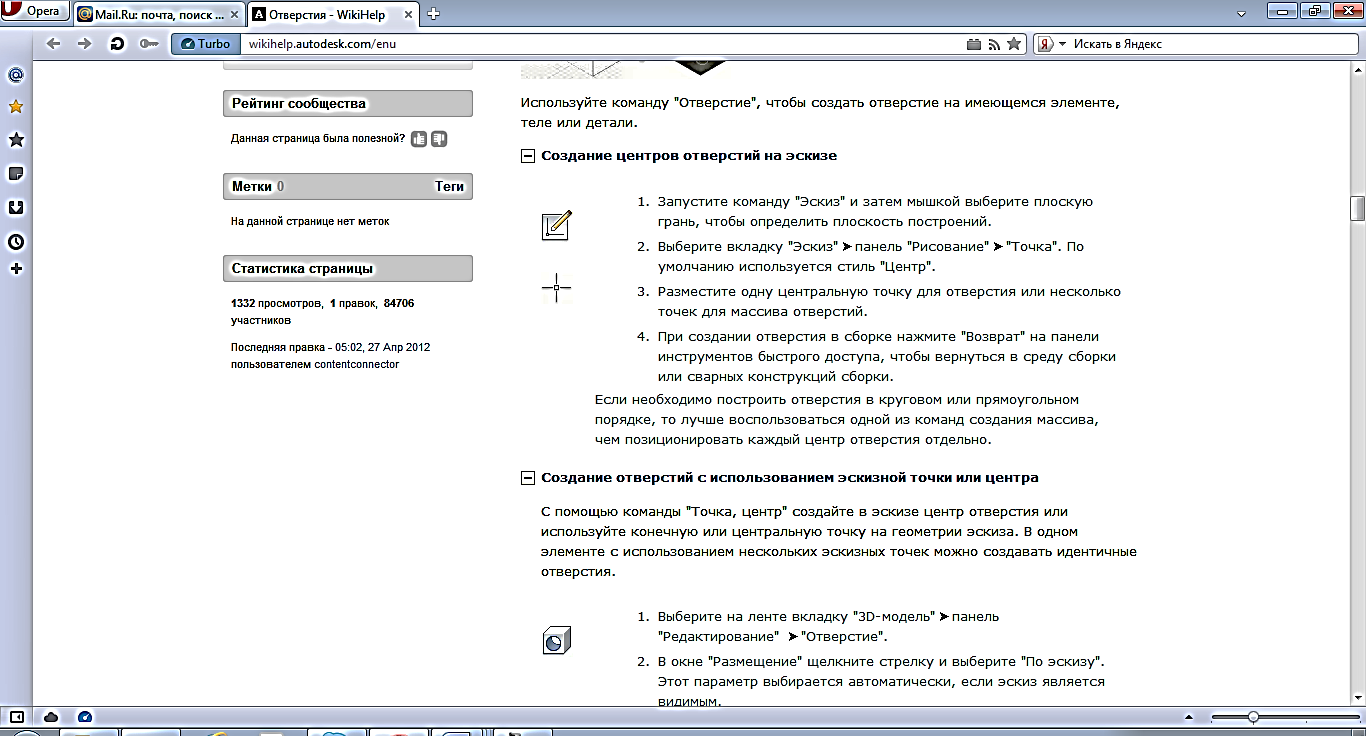The width and height of the screenshot is (1366, 736).
Task: Click the Sketch pencil icon in article
Action: [x=556, y=226]
